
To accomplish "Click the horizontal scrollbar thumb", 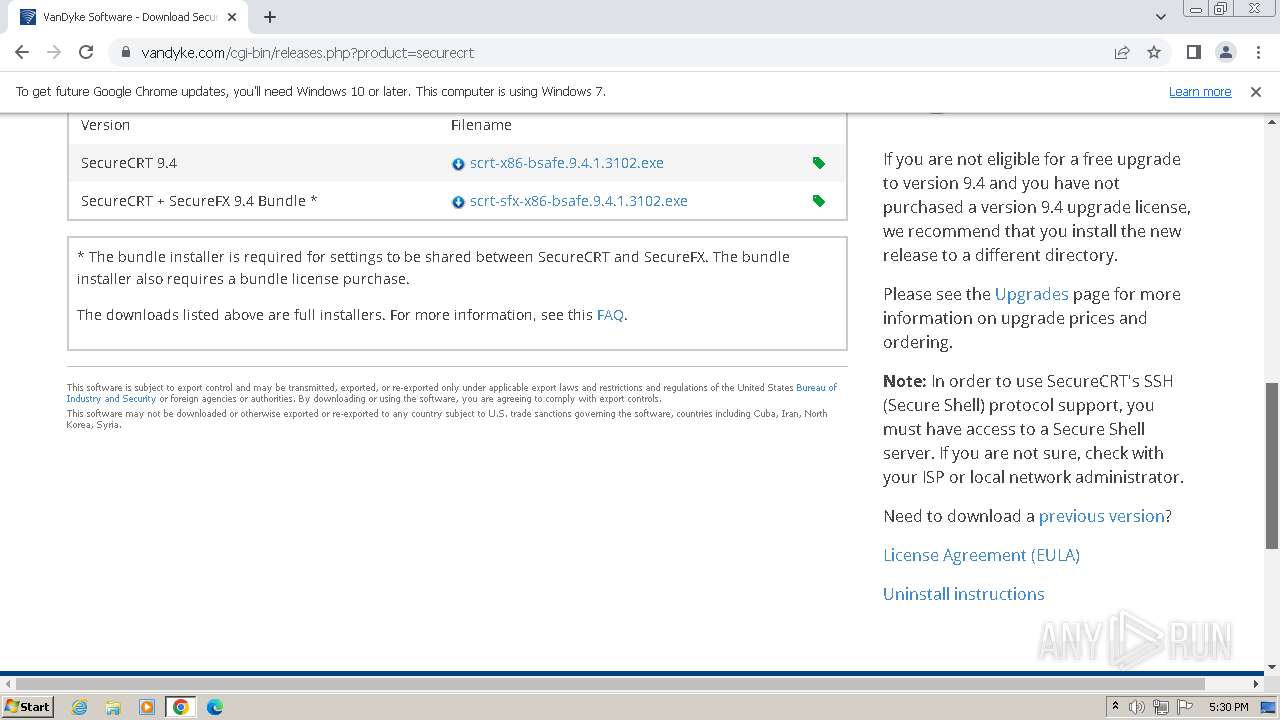I will click(610, 684).
